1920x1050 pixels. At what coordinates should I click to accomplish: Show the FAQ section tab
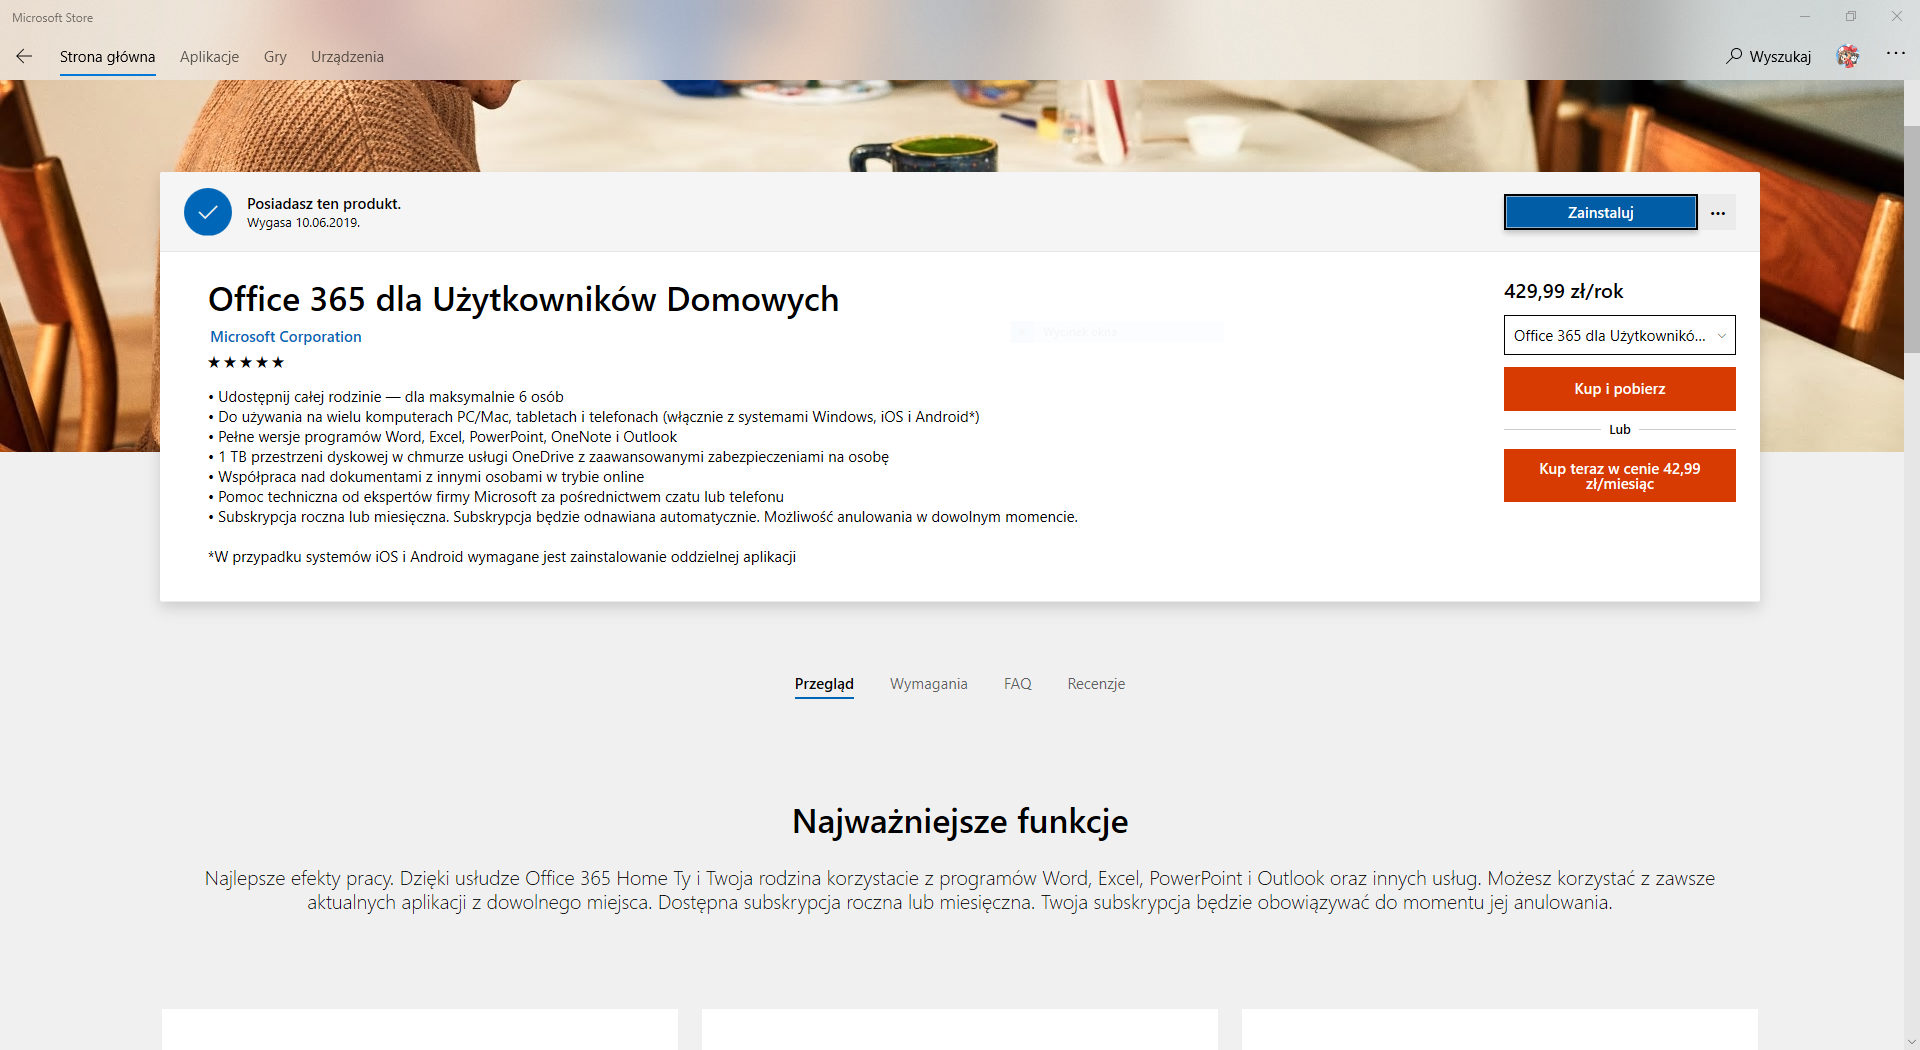(1017, 684)
